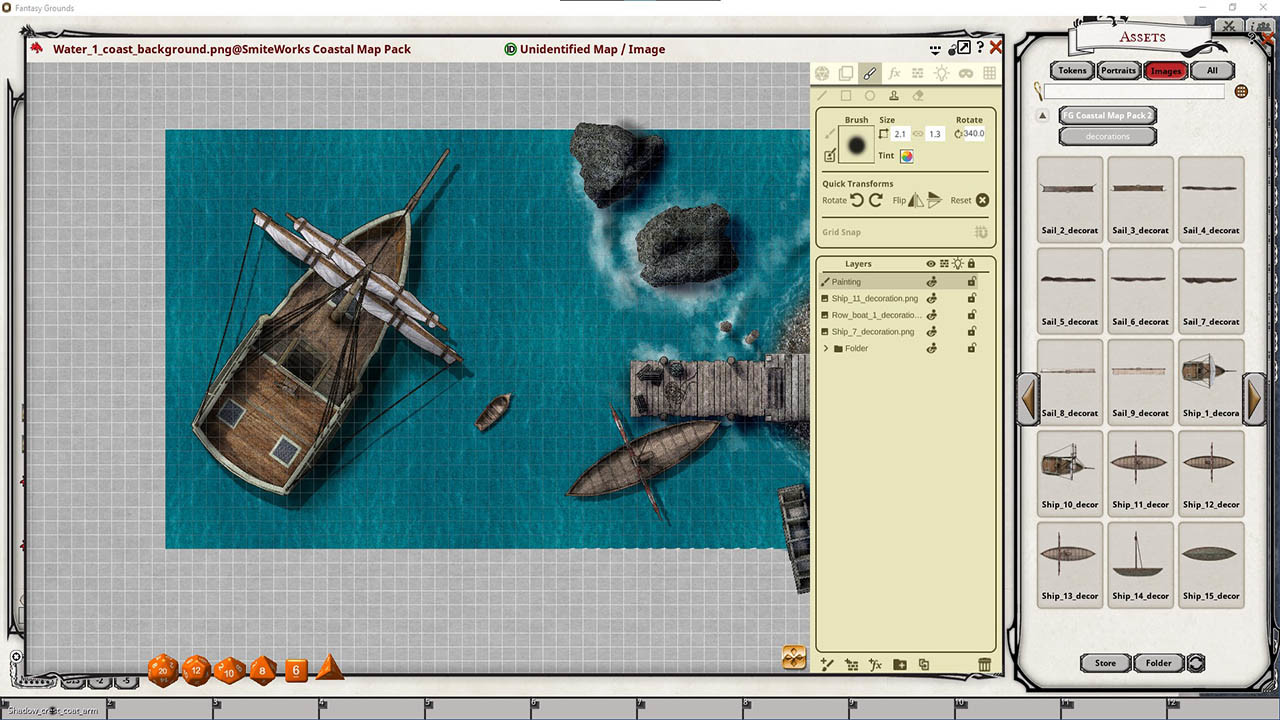Open the Layers panel icon
Image resolution: width=1280 pixels, height=720 pixels.
[x=846, y=72]
